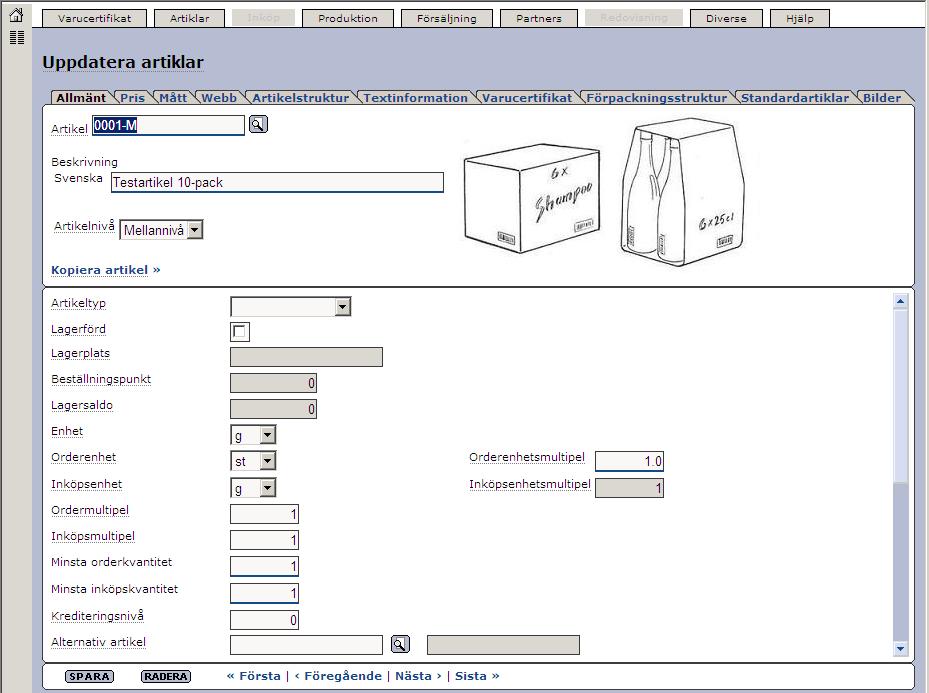The image size is (929, 693).
Task: Click the Orderenhetsmultipel field
Action: point(629,461)
